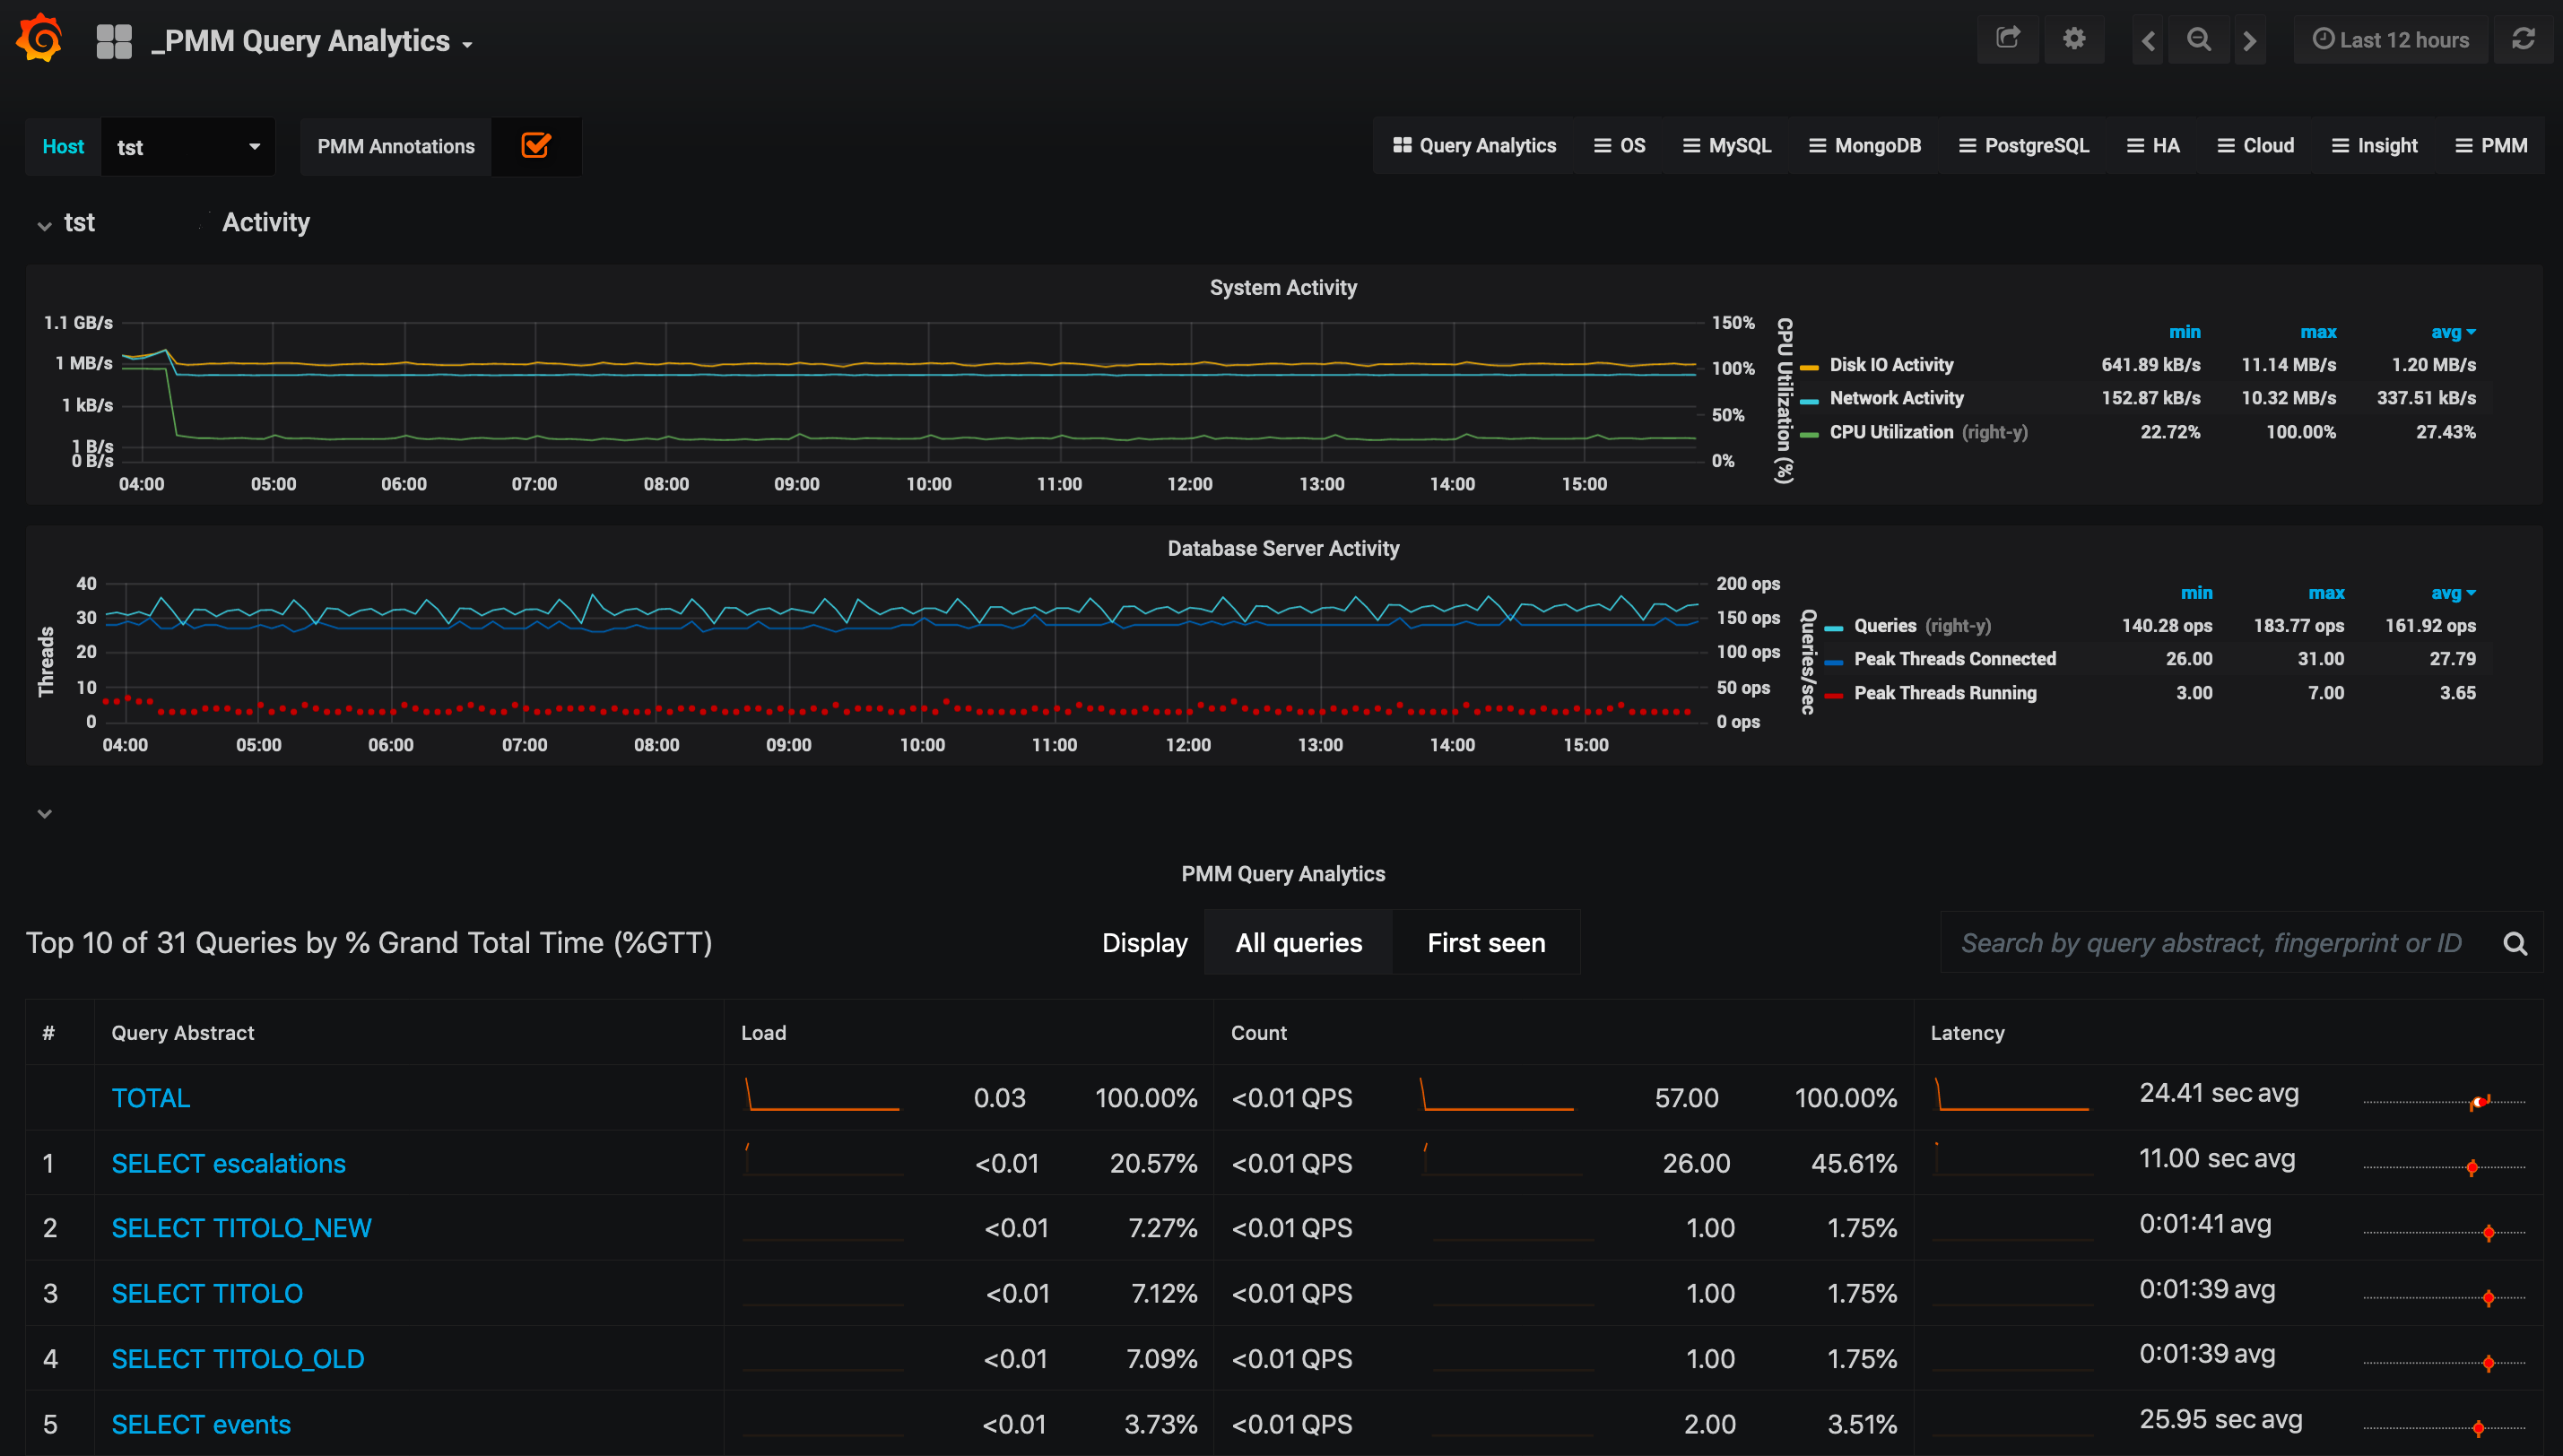
Task: Open the PMM Query Analytics panel title
Action: point(1283,874)
